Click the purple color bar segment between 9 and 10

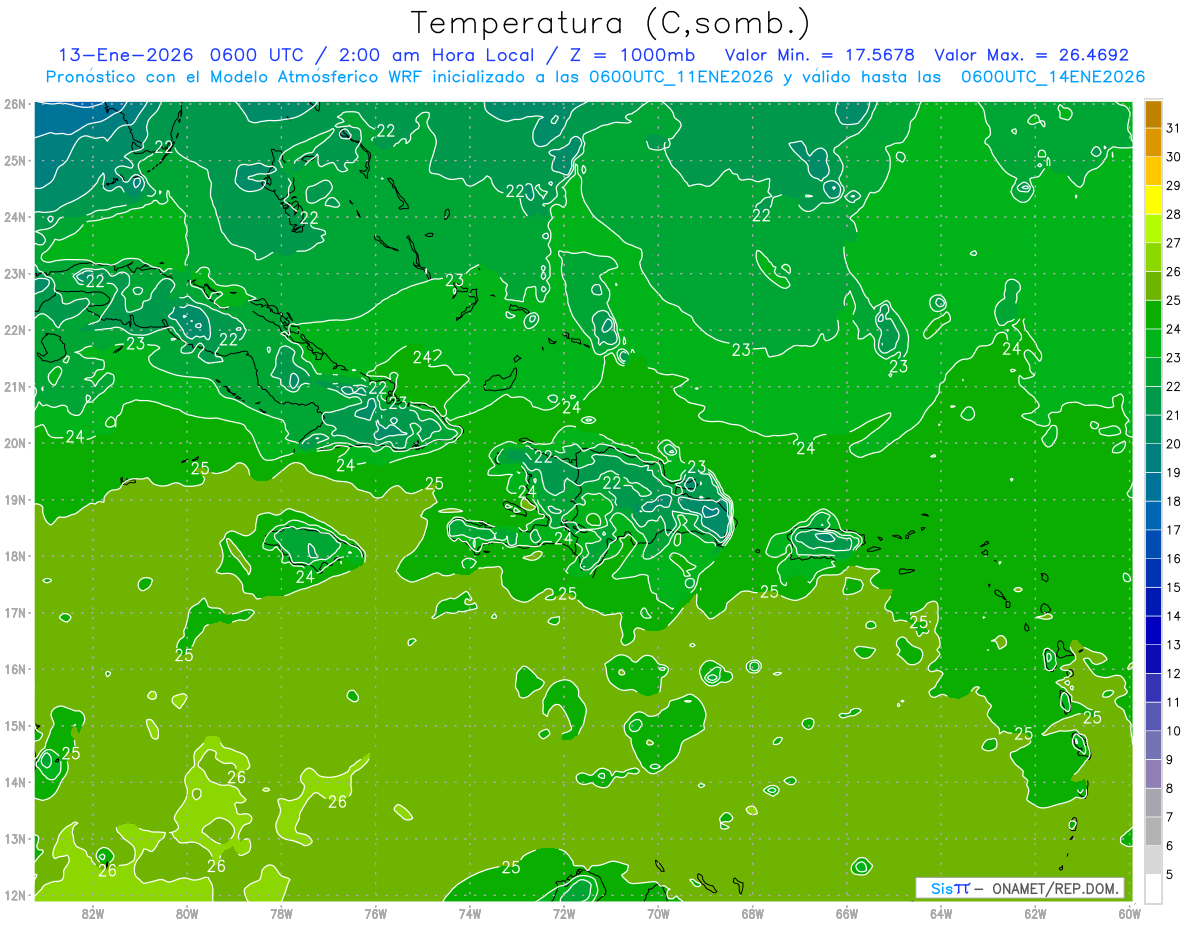point(1153,745)
